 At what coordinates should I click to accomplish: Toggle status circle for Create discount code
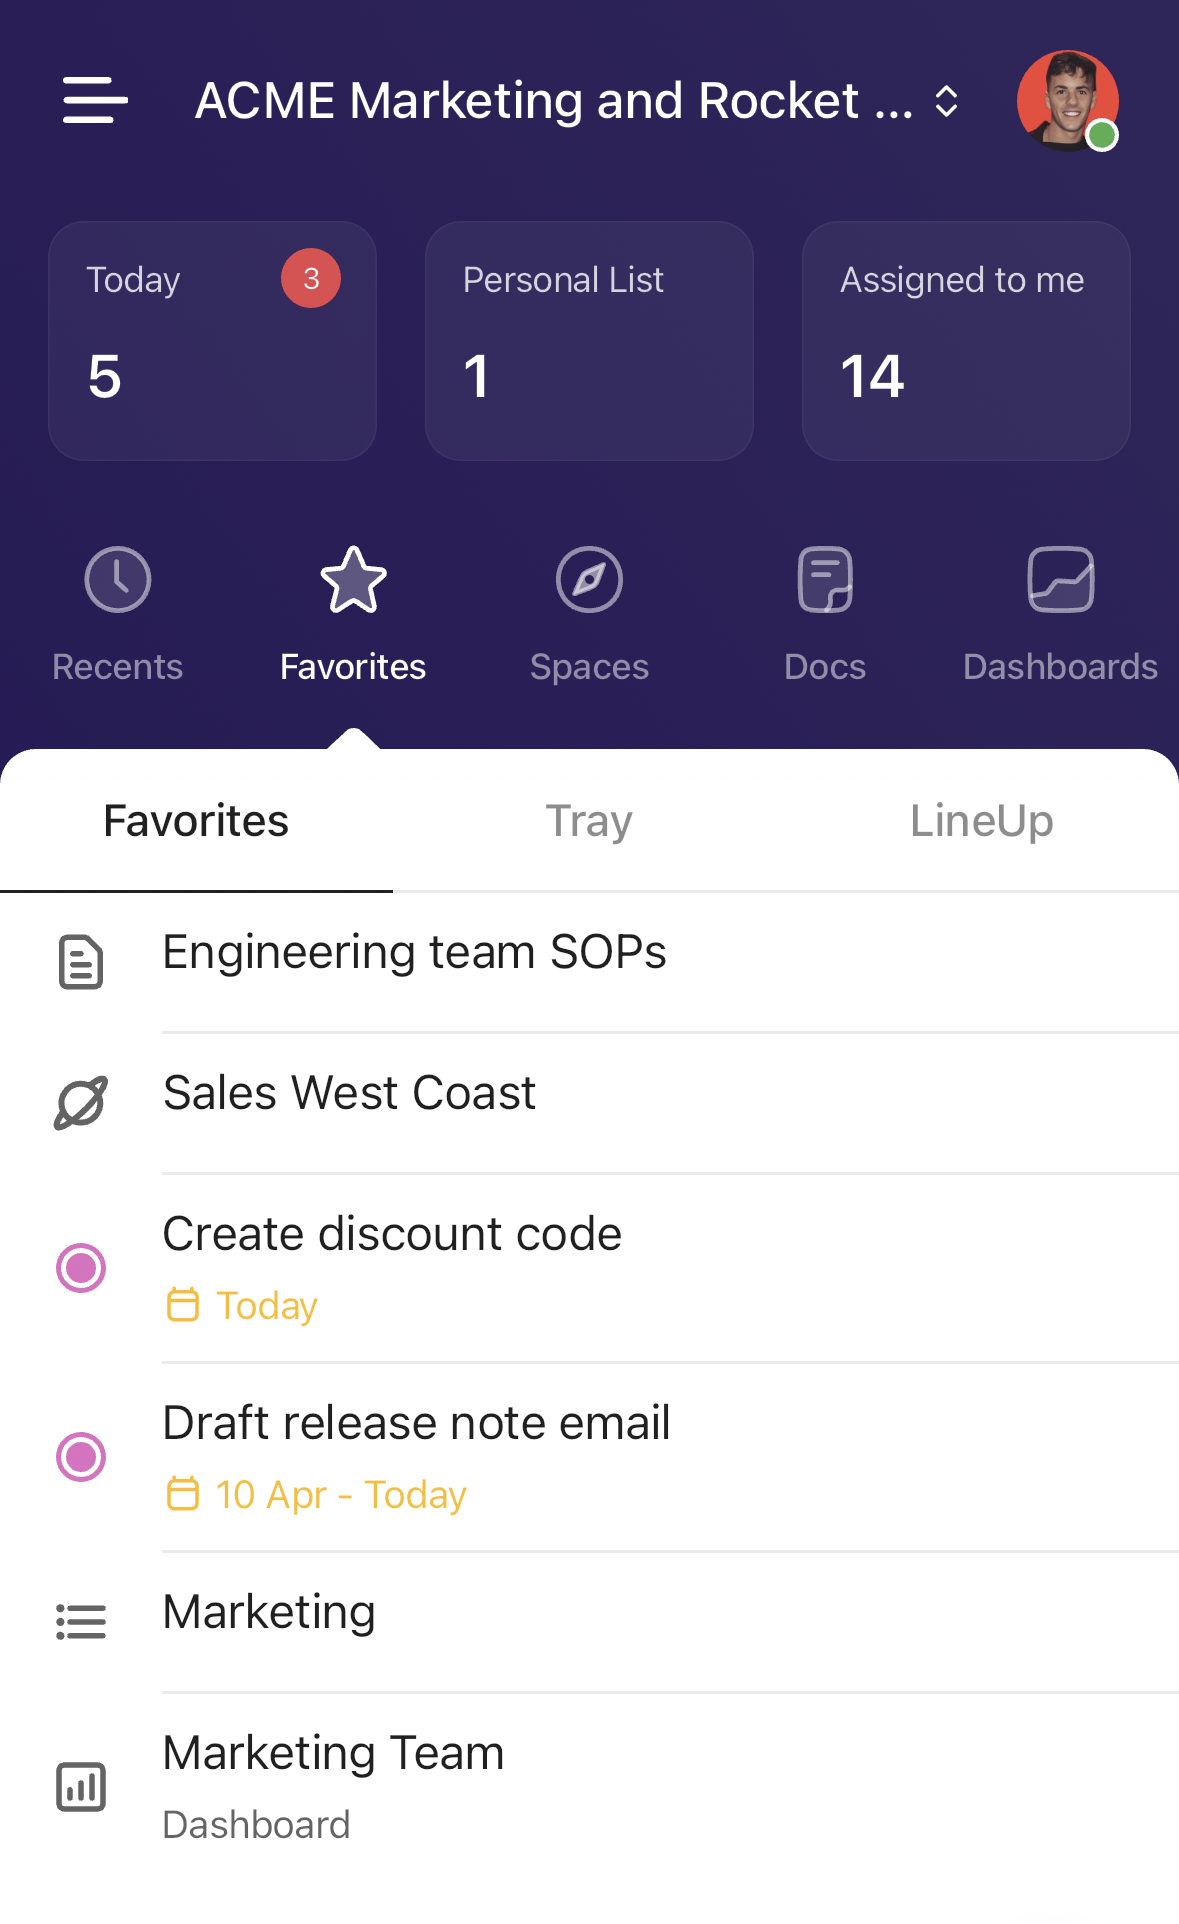pyautogui.click(x=81, y=1268)
